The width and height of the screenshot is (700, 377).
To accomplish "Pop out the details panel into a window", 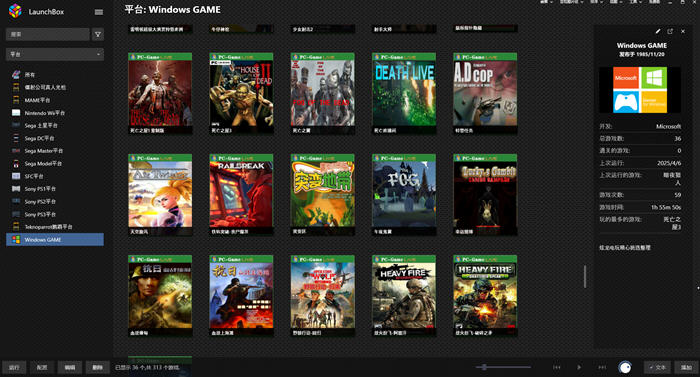I will click(x=670, y=31).
